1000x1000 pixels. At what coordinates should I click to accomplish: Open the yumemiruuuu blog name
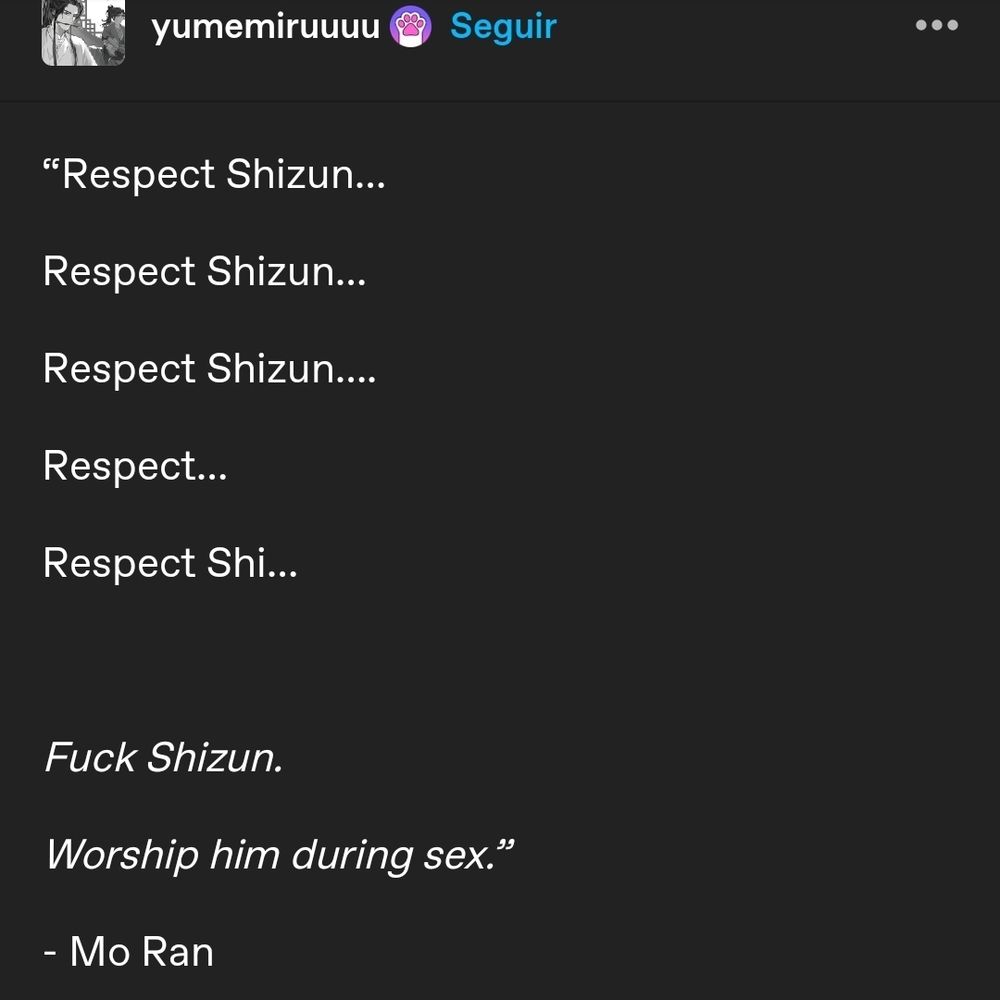click(x=265, y=26)
